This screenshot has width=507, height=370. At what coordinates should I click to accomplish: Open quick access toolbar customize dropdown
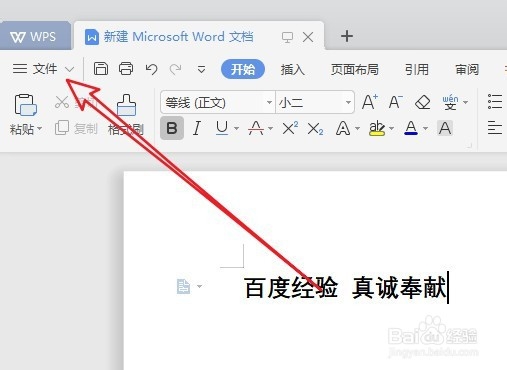tap(201, 70)
